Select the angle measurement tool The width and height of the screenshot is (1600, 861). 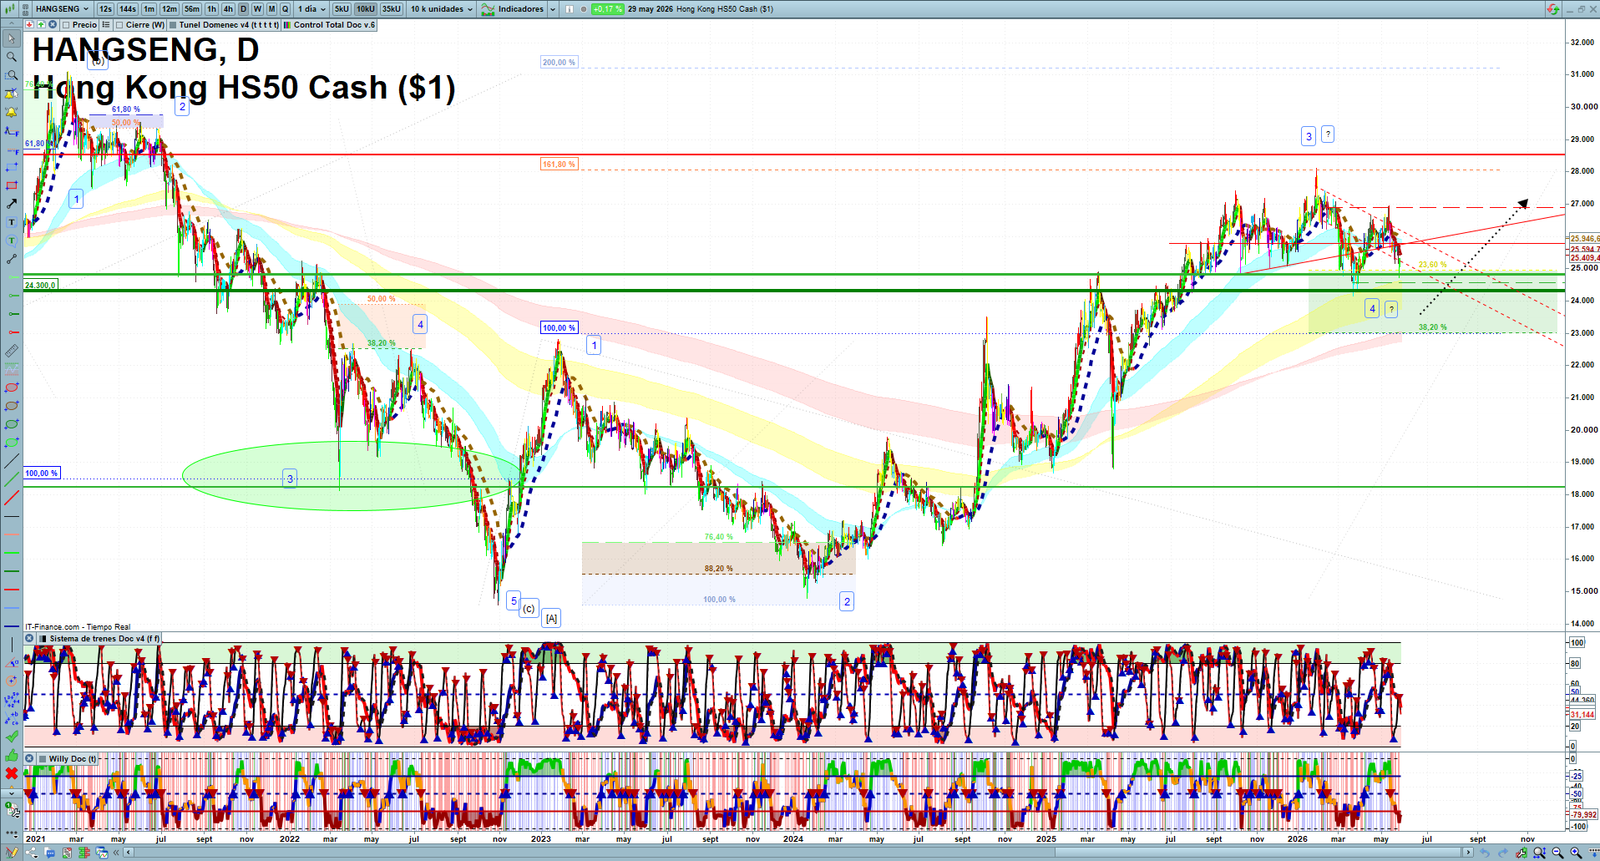pos(12,662)
